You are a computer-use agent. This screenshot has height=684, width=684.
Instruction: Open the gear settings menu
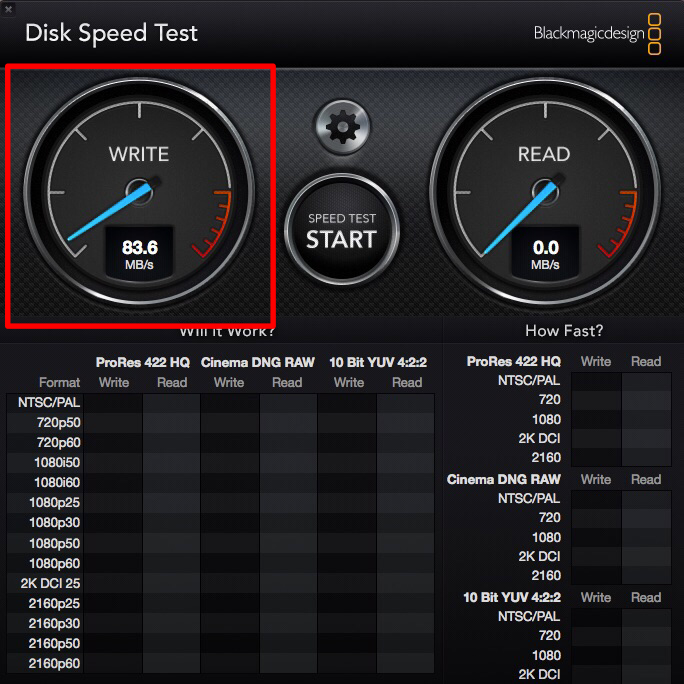point(343,127)
